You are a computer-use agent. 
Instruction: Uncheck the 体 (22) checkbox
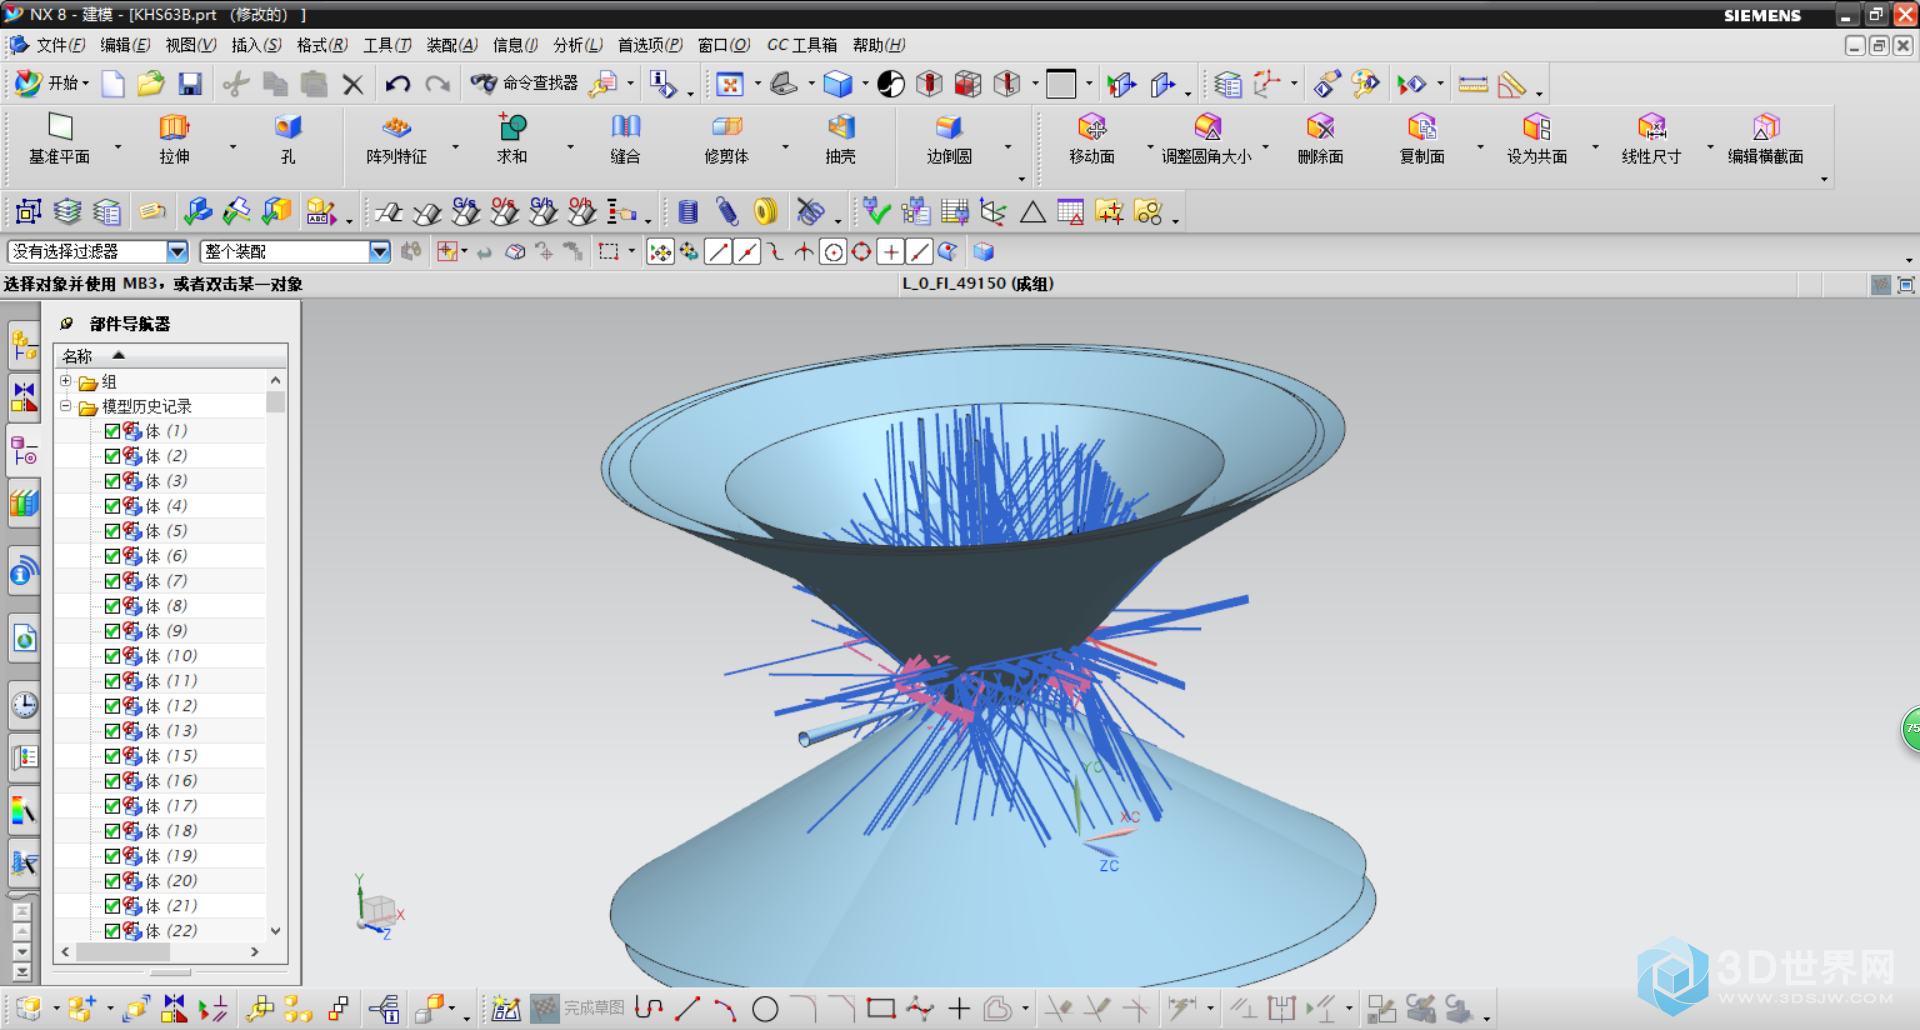112,931
